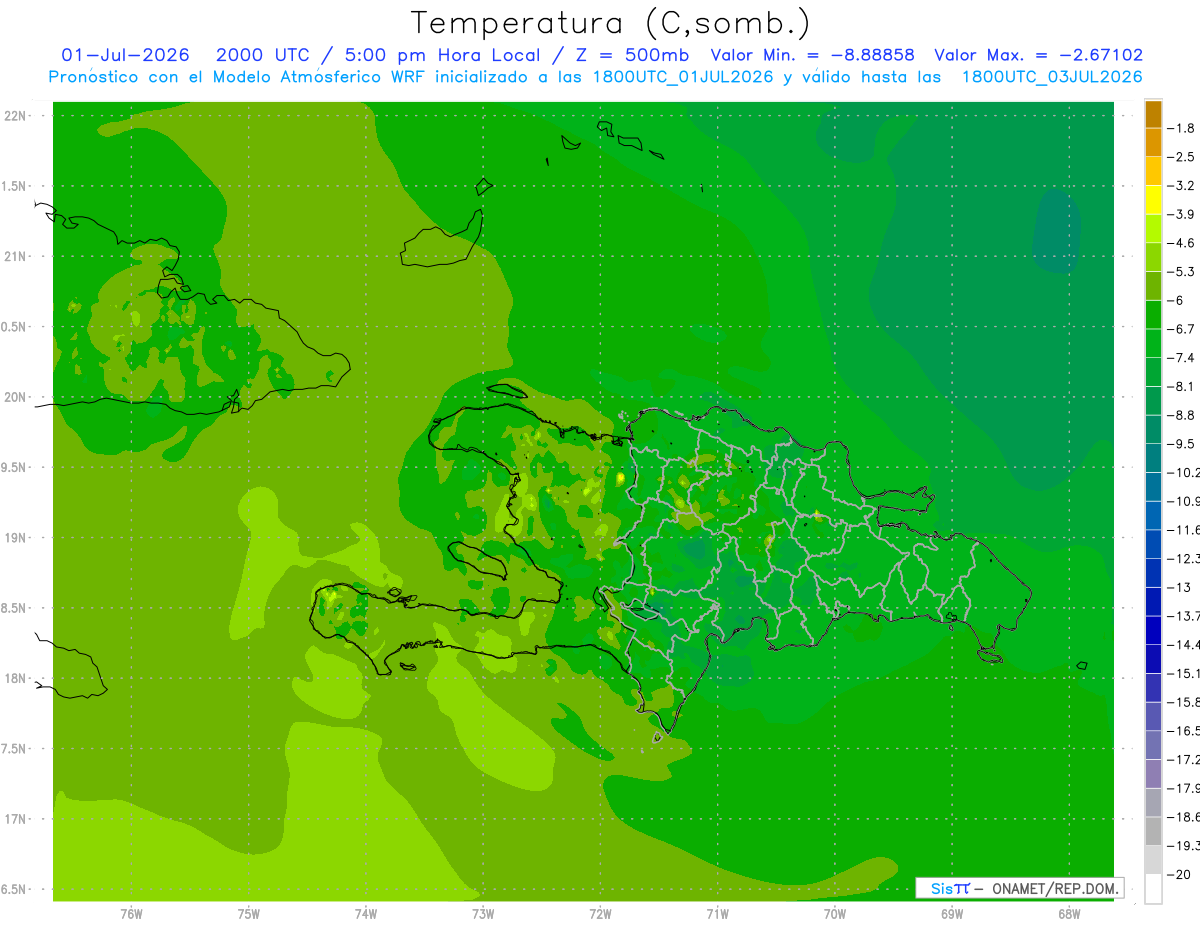The width and height of the screenshot is (1200, 927).
Task: Click the "2000 UTC" time label
Action: point(263,55)
